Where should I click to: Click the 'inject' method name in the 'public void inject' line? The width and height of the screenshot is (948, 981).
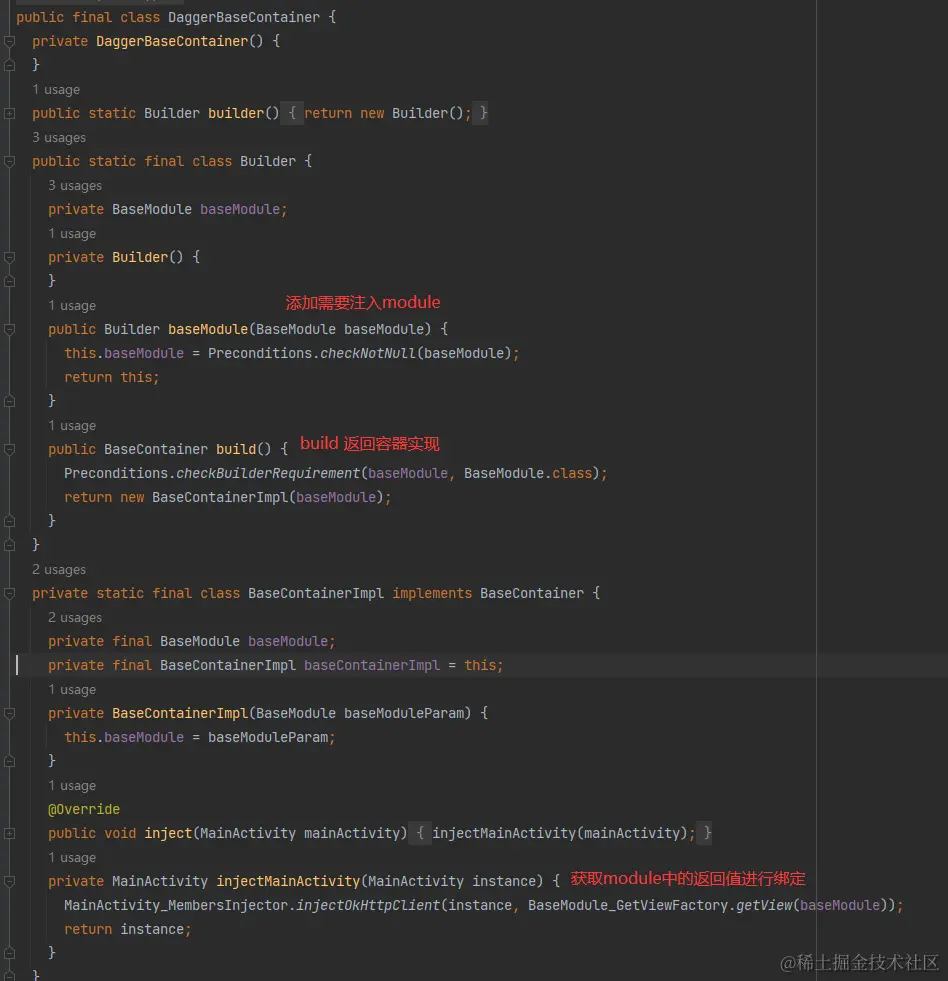pyautogui.click(x=168, y=833)
